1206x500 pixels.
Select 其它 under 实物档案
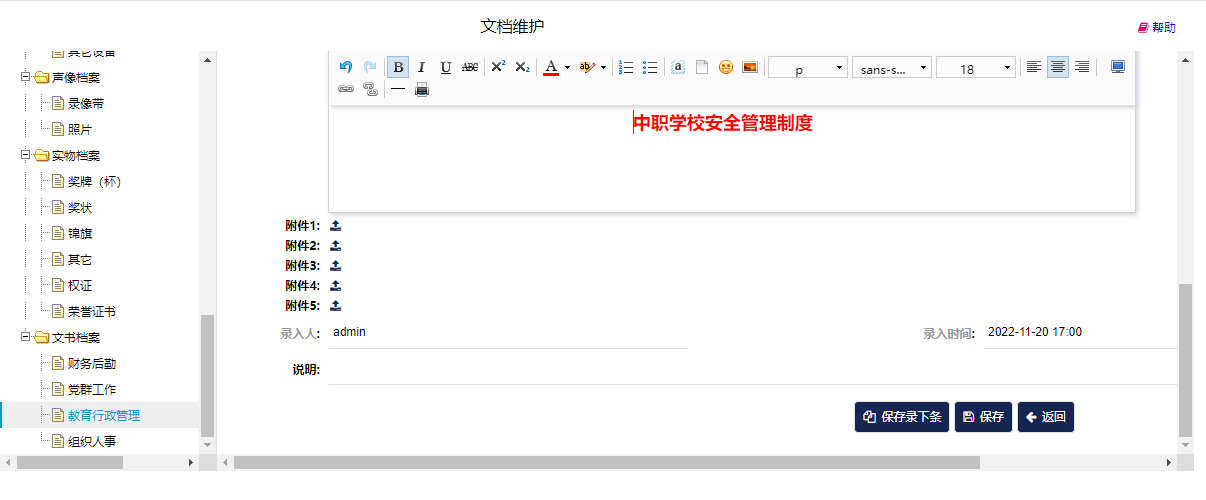80,259
